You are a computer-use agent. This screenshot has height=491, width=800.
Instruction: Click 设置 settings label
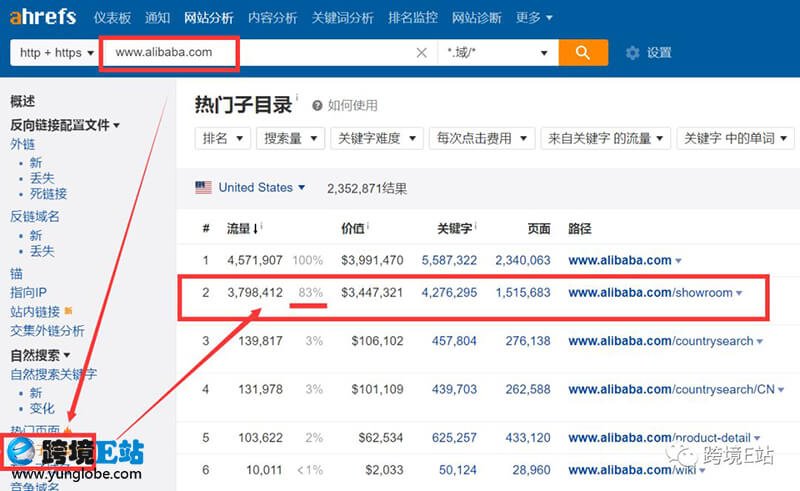point(659,53)
